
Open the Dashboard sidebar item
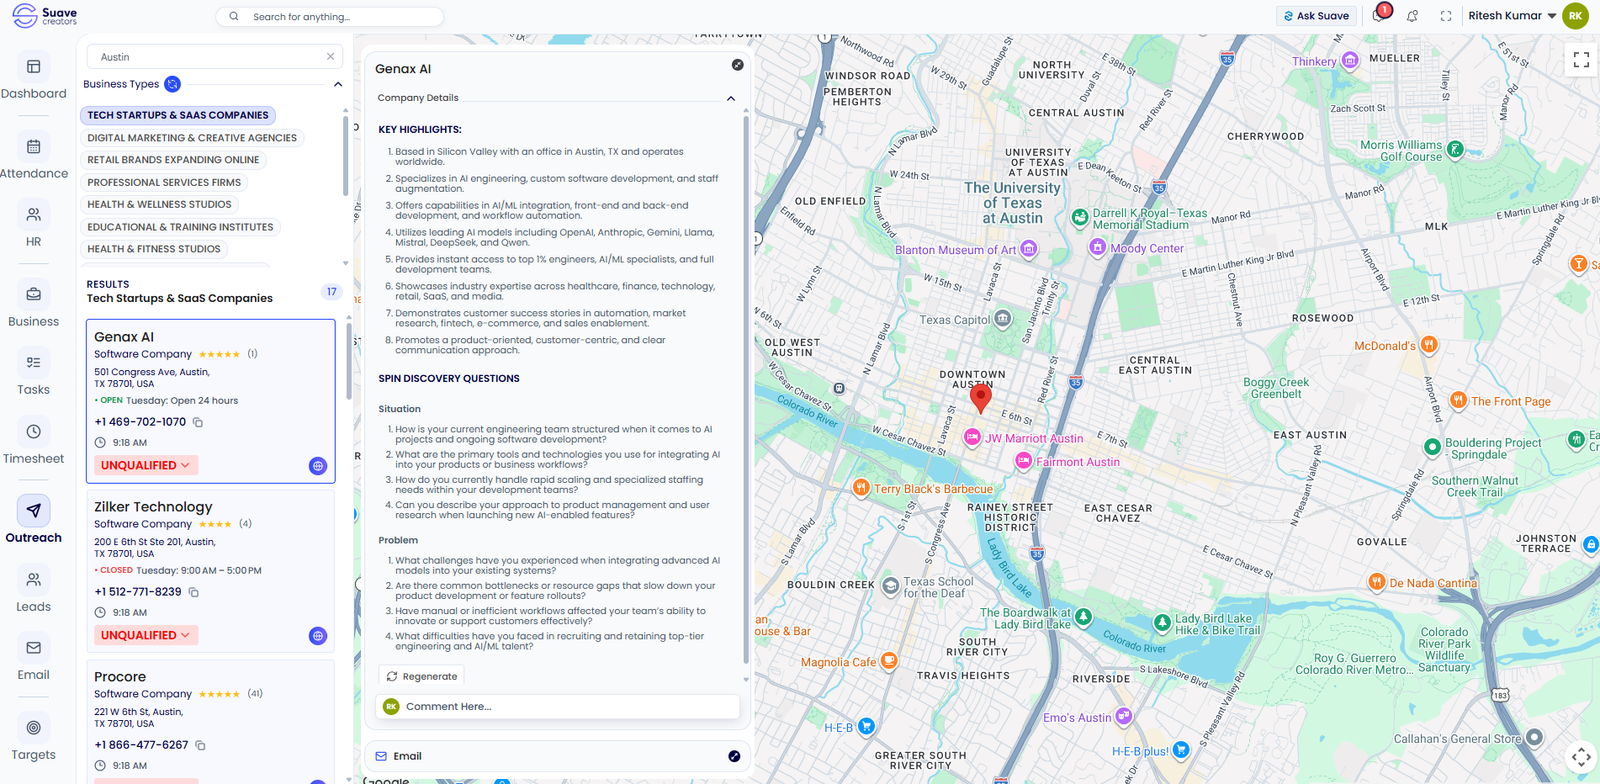[x=33, y=77]
